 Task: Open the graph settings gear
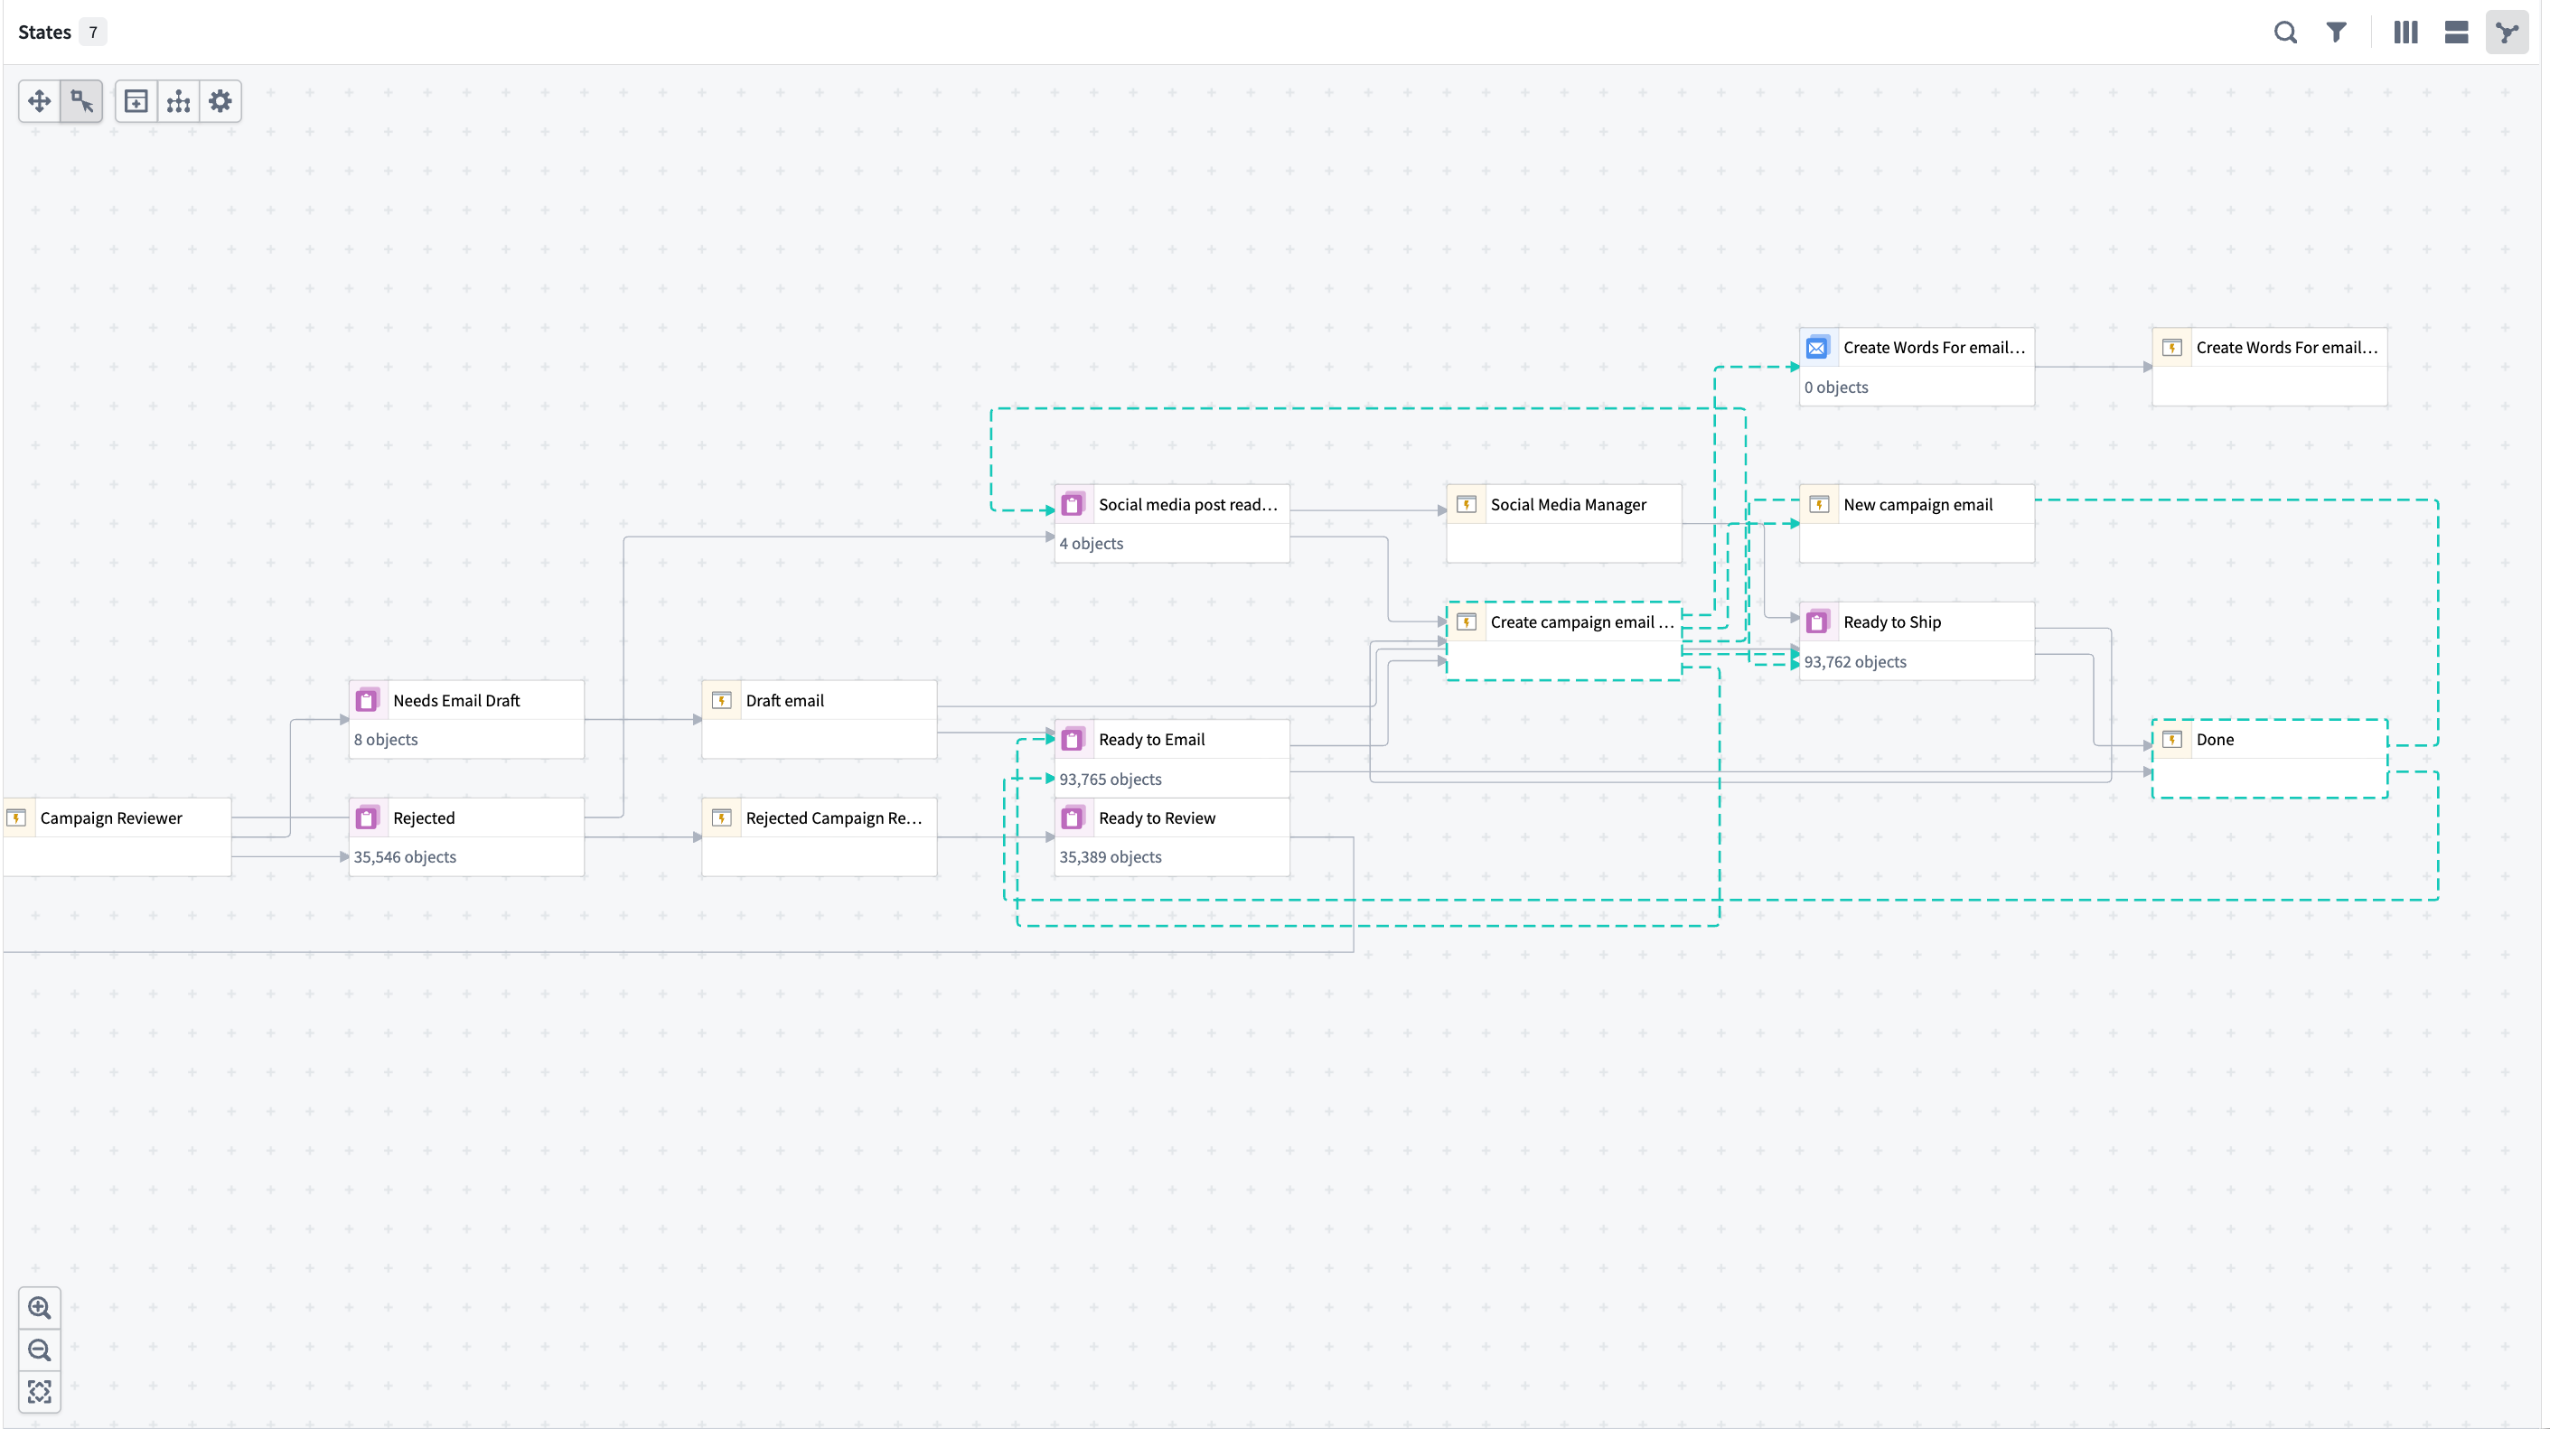[x=220, y=100]
